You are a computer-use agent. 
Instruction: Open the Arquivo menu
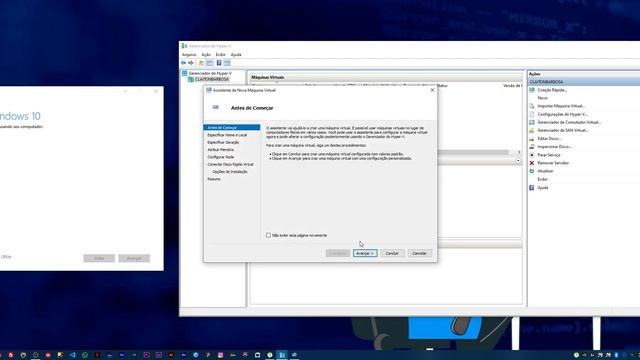189,55
